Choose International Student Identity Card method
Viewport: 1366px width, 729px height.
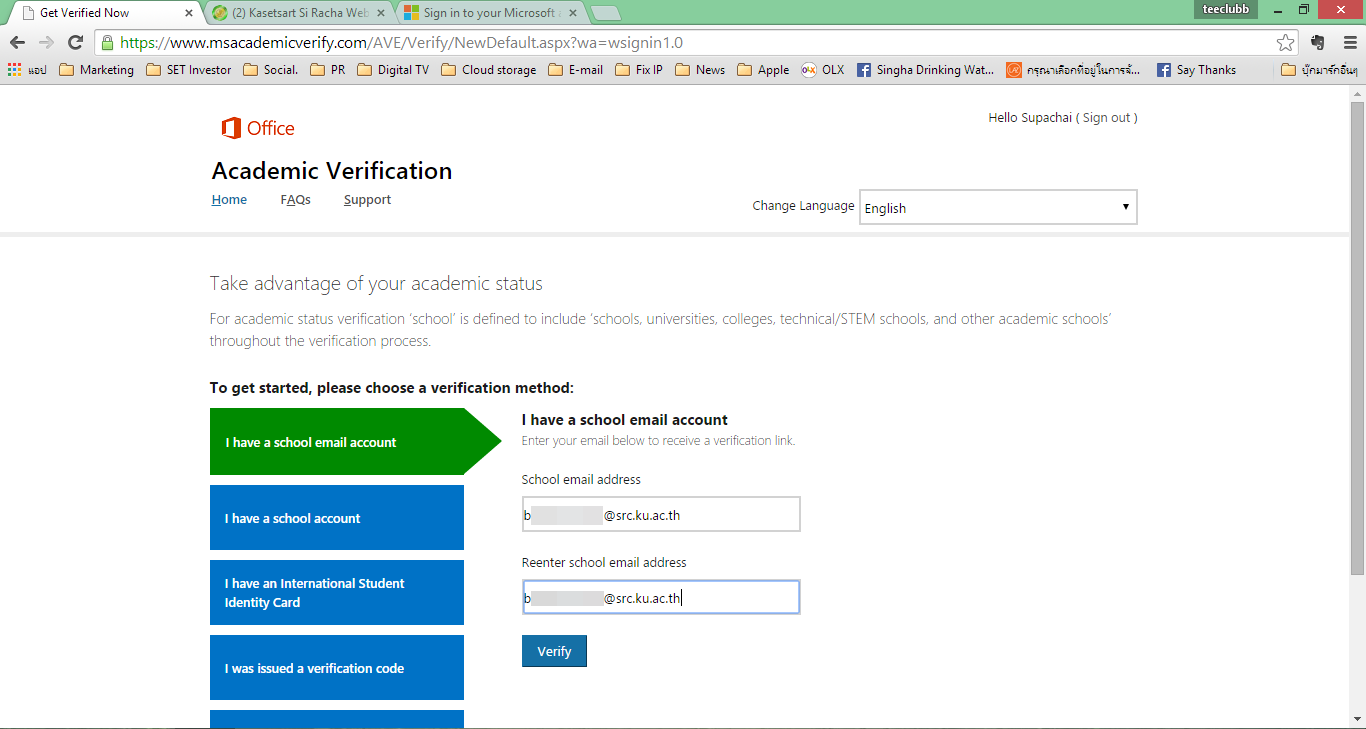coord(337,593)
